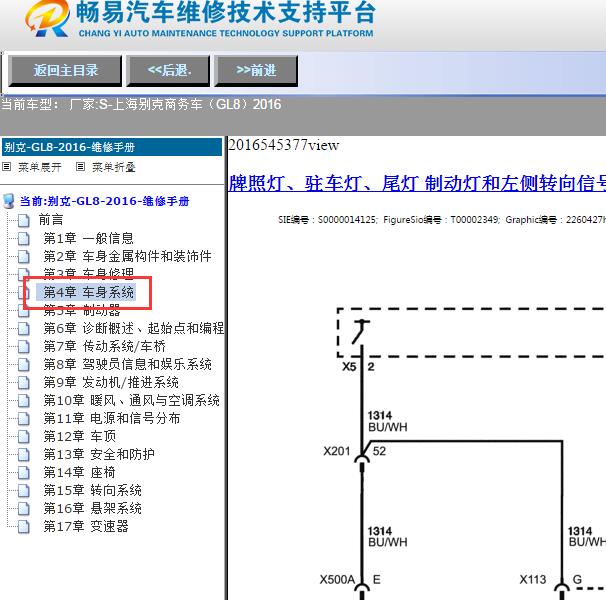Open the 前言 tree entry

[51, 220]
